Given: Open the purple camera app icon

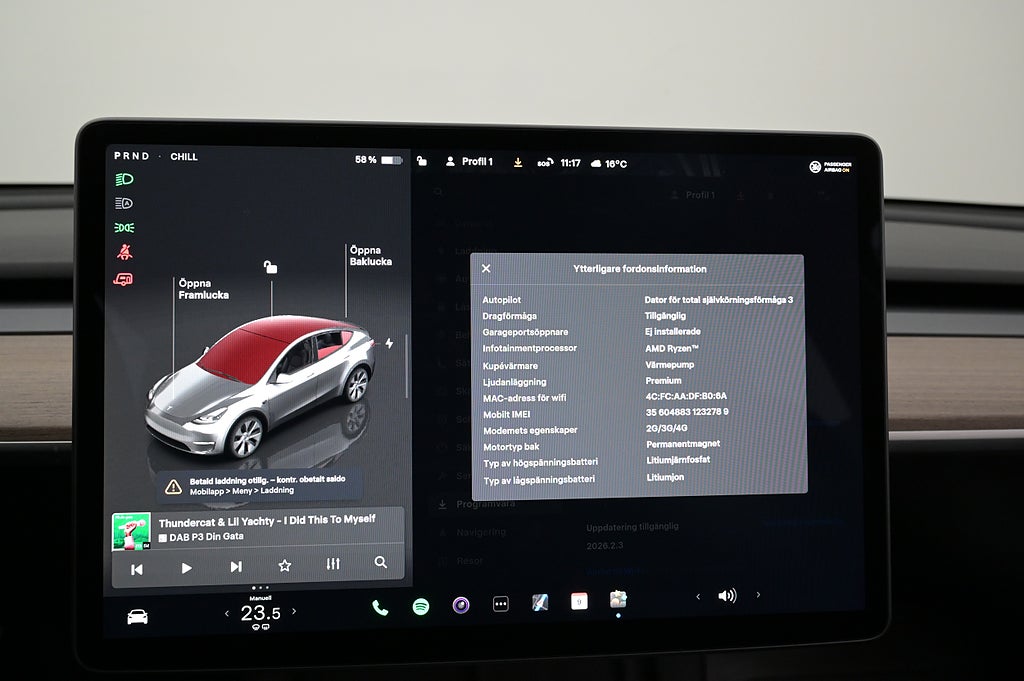Looking at the screenshot, I should [461, 605].
